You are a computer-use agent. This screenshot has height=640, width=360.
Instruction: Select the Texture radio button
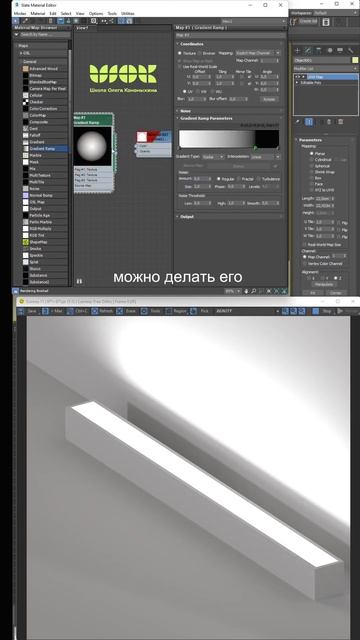click(180, 53)
